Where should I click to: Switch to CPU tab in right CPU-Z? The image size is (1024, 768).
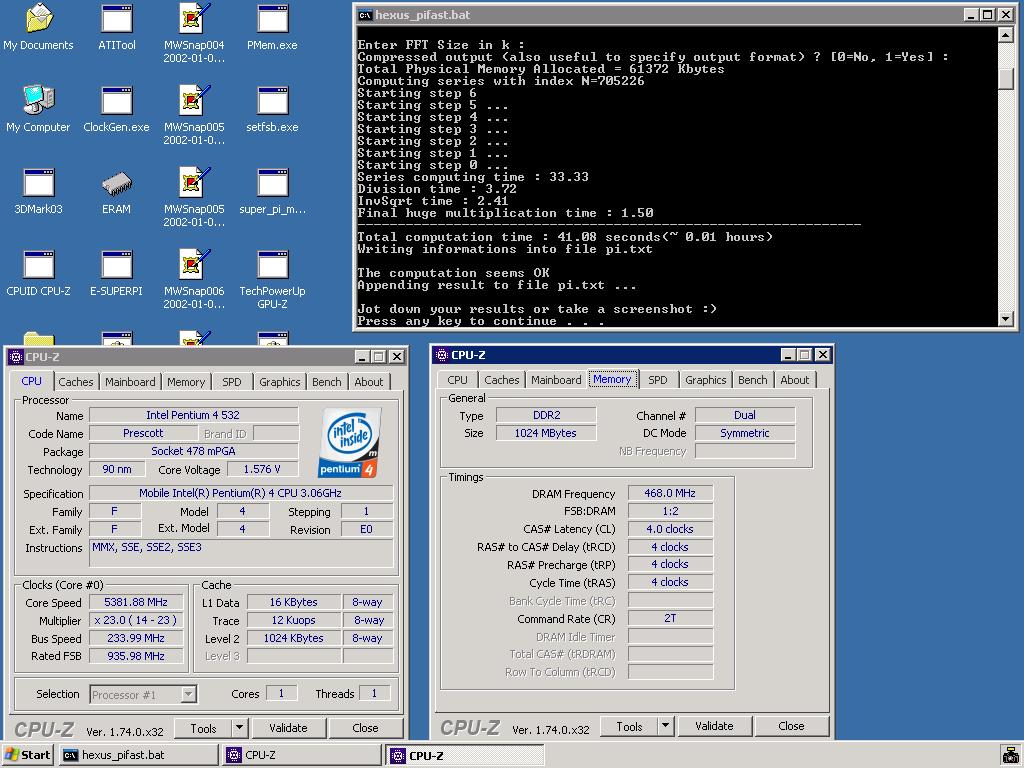[x=457, y=380]
